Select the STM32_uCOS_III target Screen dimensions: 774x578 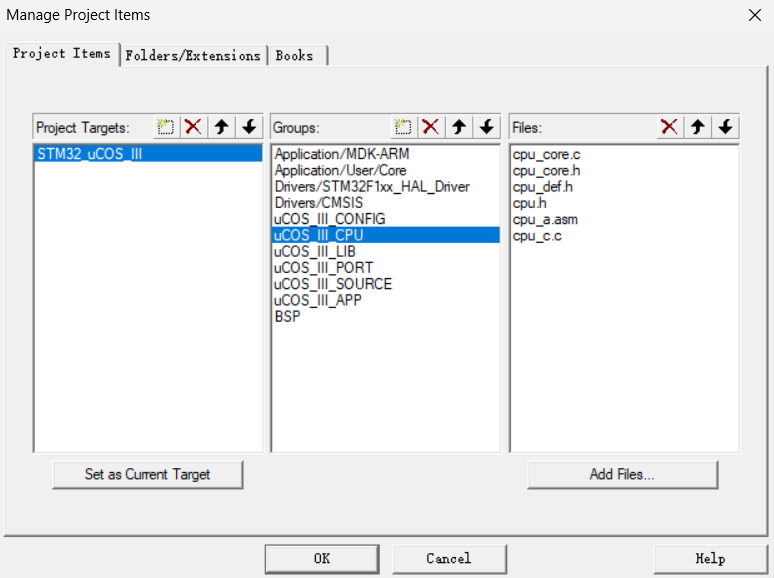pos(148,154)
